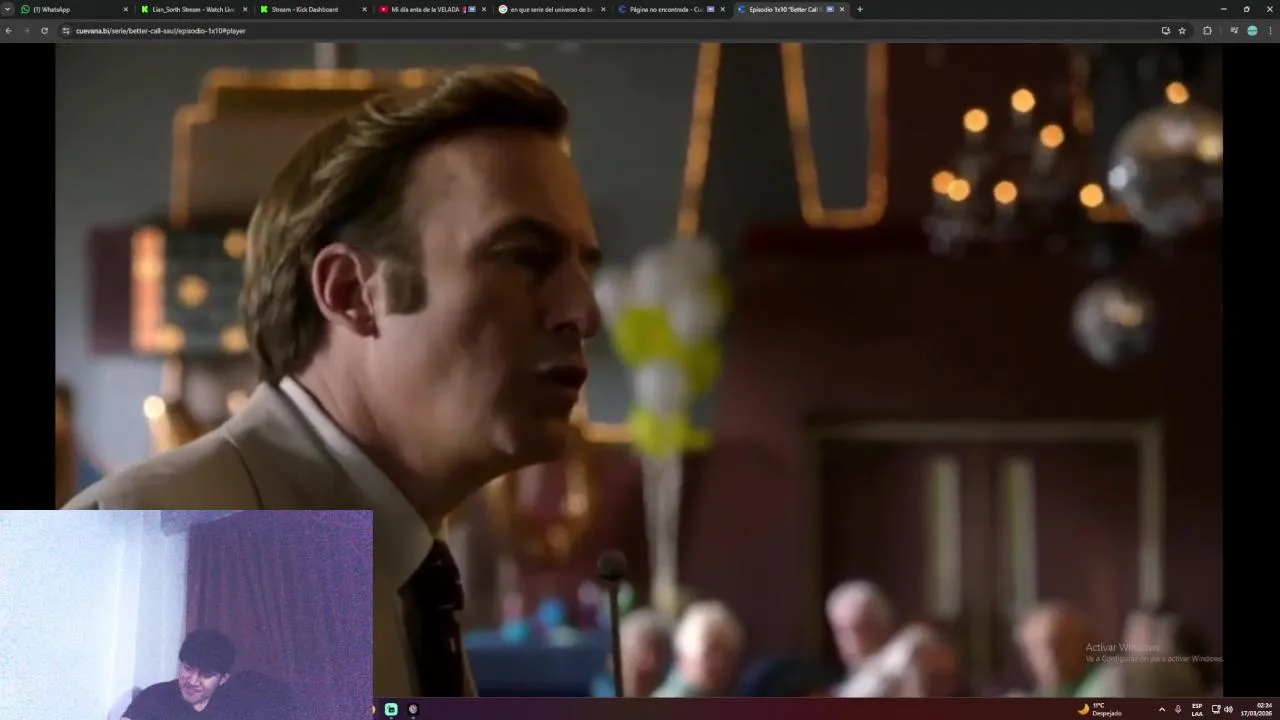Show hidden system tray icons
The height and width of the screenshot is (720, 1280).
(x=1161, y=709)
